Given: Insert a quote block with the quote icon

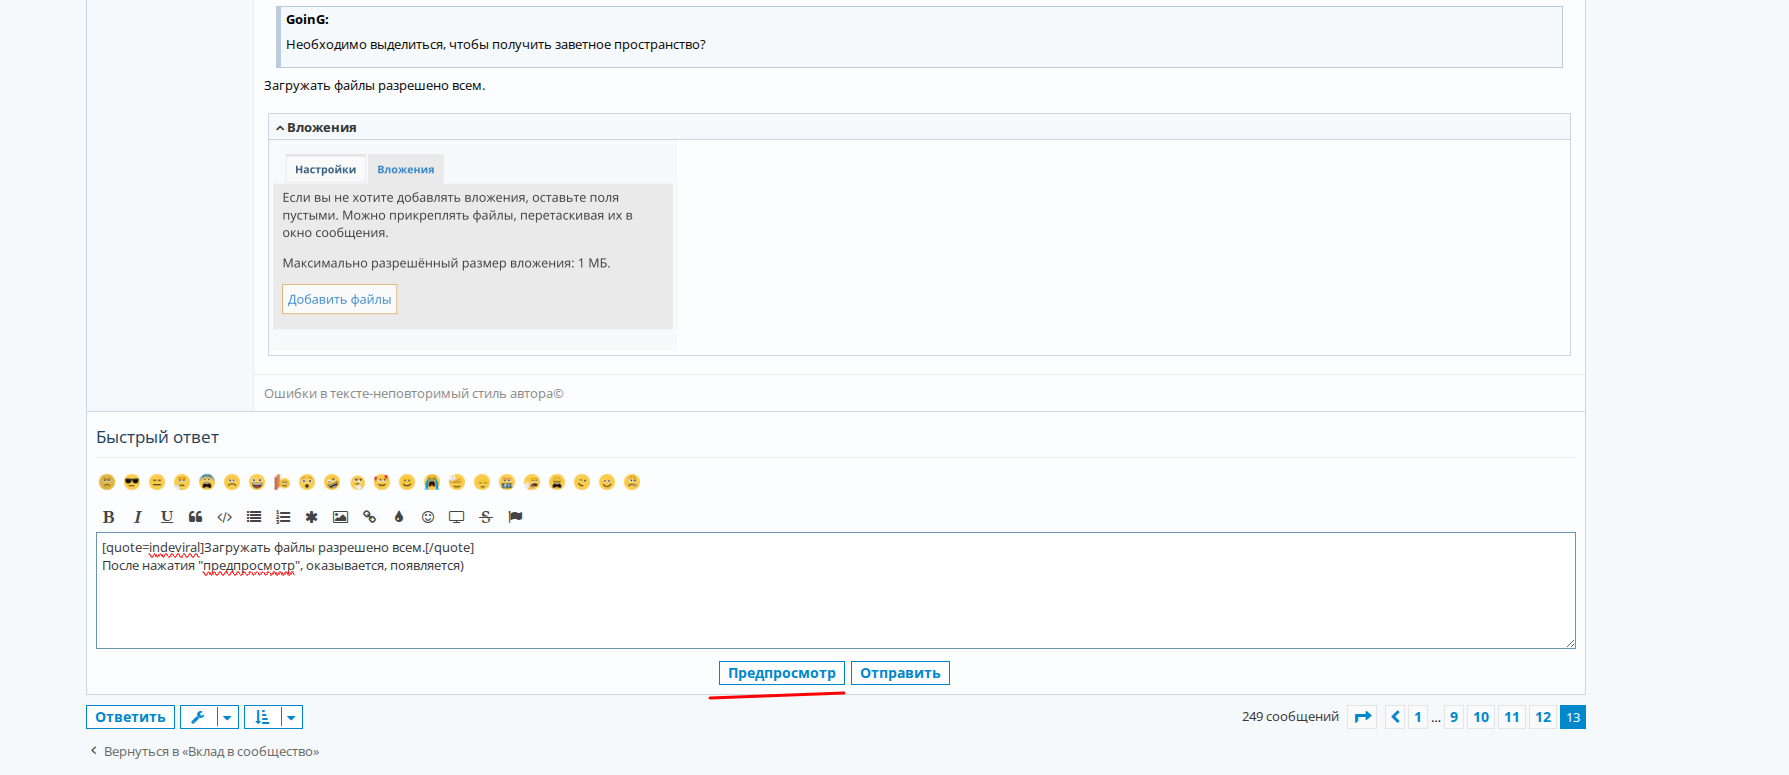Looking at the screenshot, I should 196,517.
